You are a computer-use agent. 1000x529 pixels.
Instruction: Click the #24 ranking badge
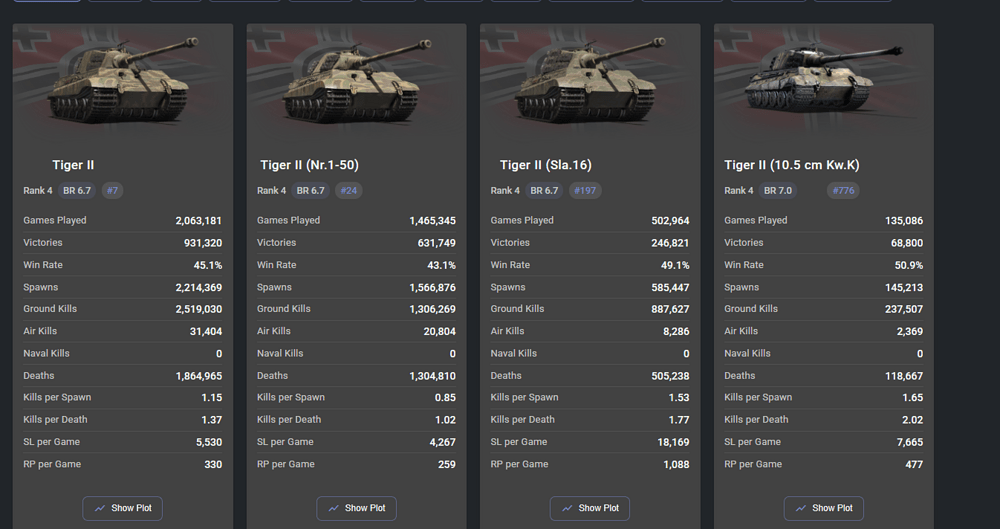(x=349, y=190)
